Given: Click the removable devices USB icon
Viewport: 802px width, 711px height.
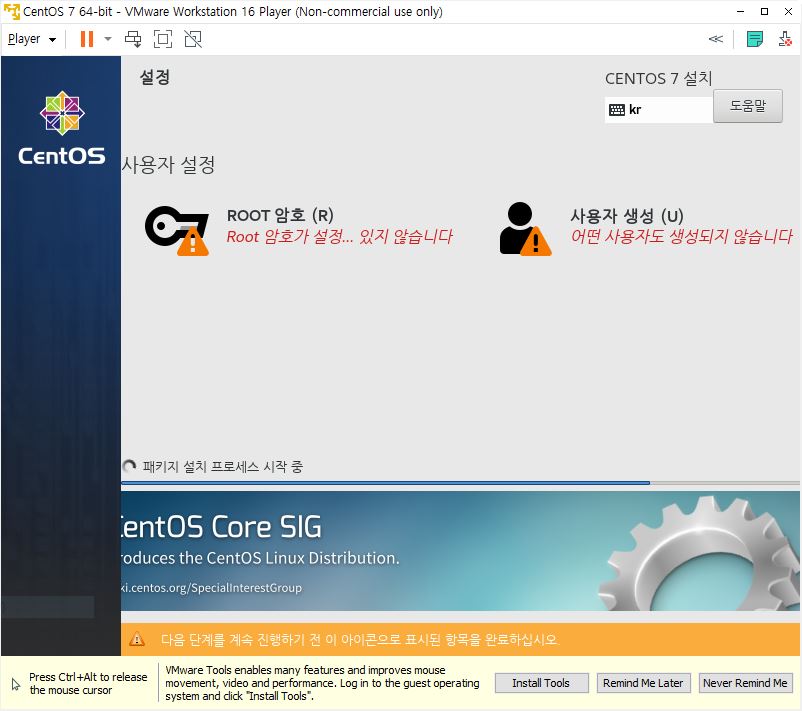Looking at the screenshot, I should 785,39.
